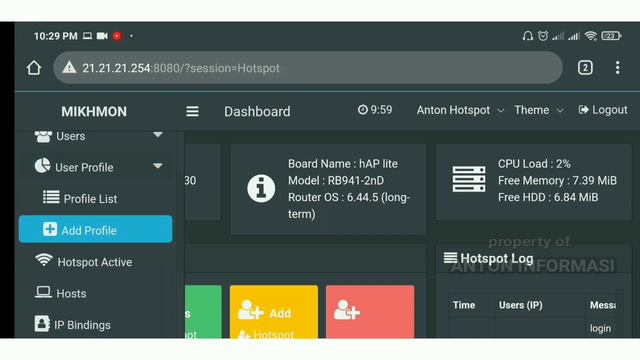640x360 pixels.
Task: Tap the alarm clock status icon
Action: 542,36
